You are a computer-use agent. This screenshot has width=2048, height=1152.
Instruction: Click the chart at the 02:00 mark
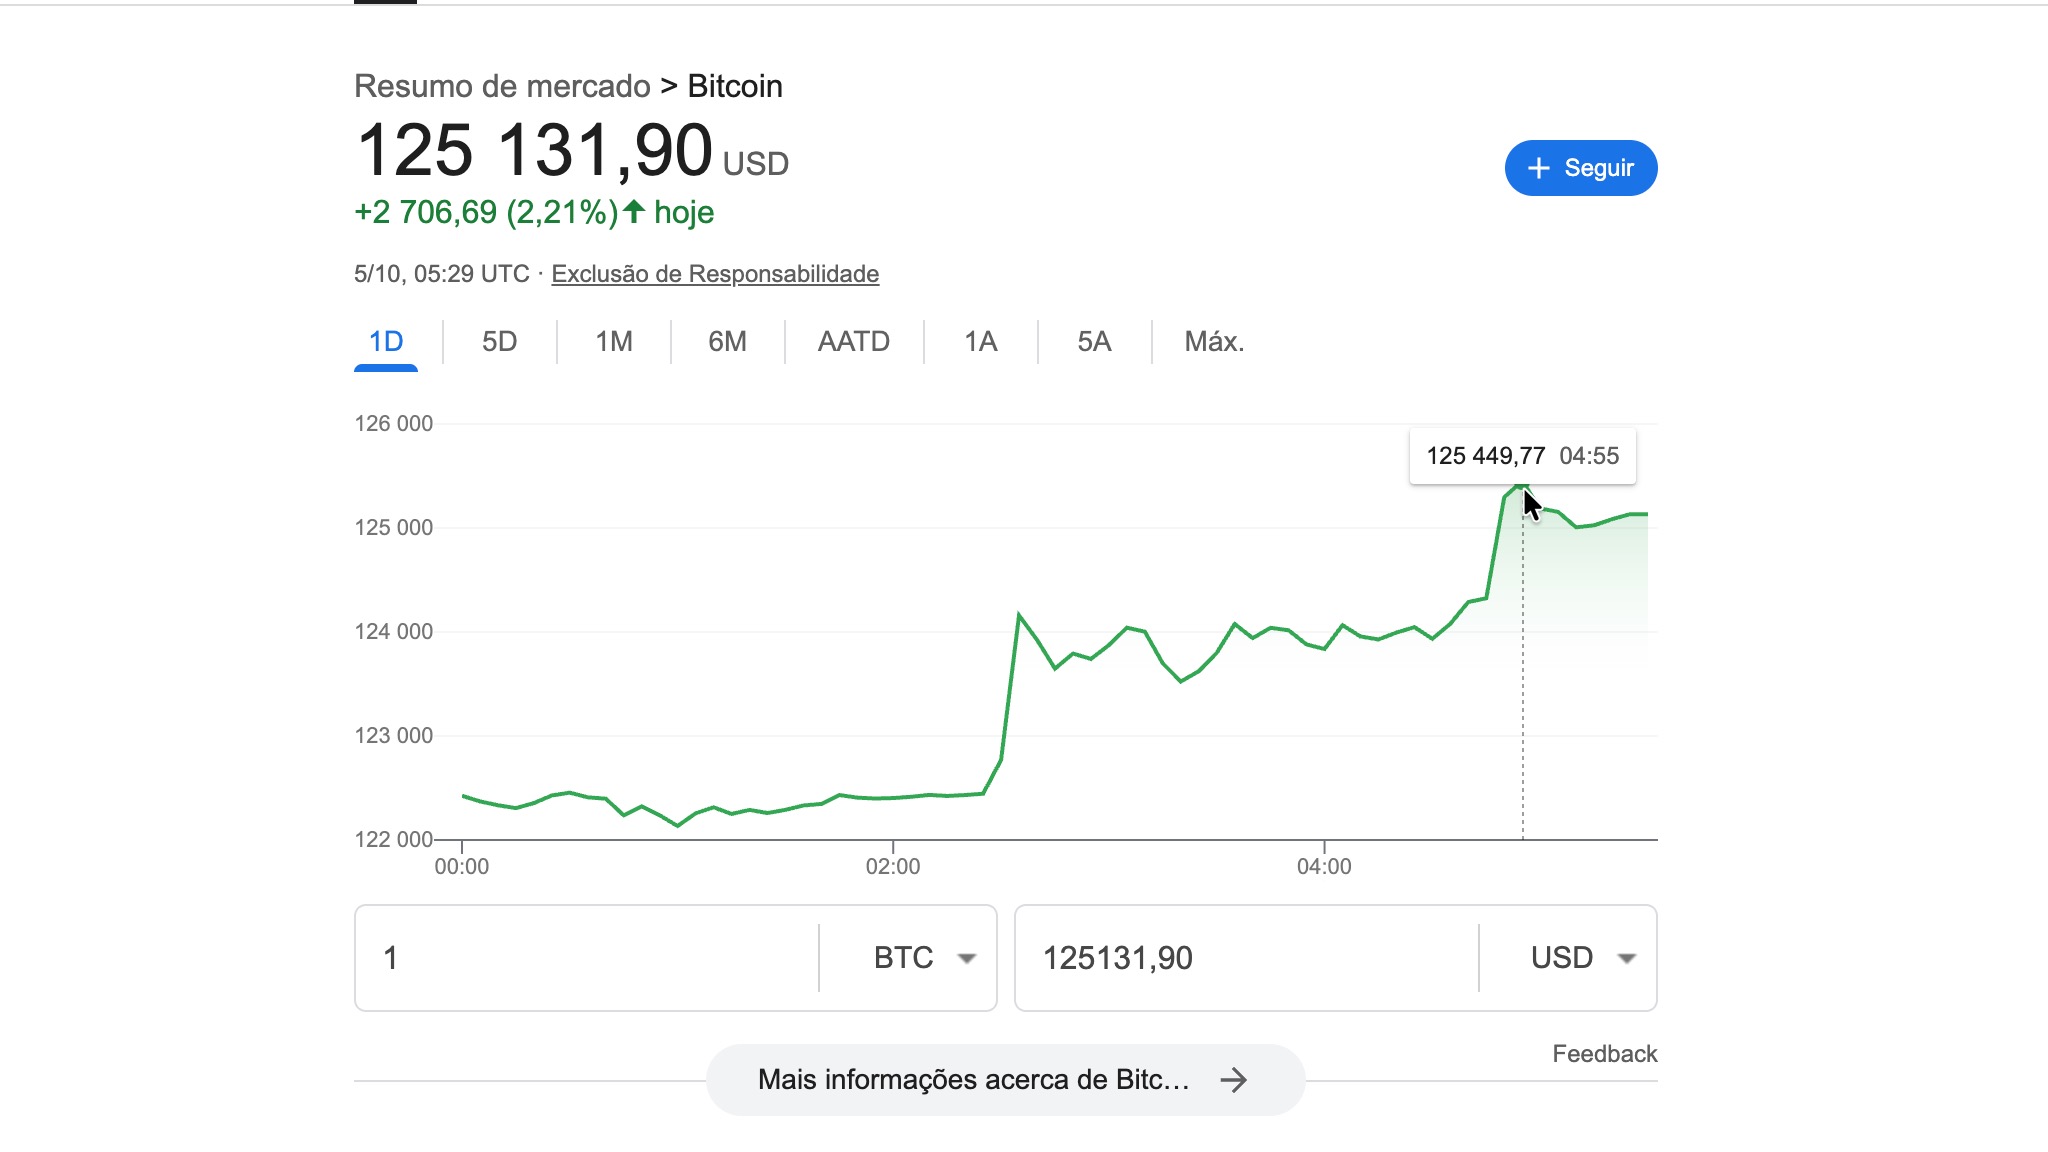pos(893,799)
